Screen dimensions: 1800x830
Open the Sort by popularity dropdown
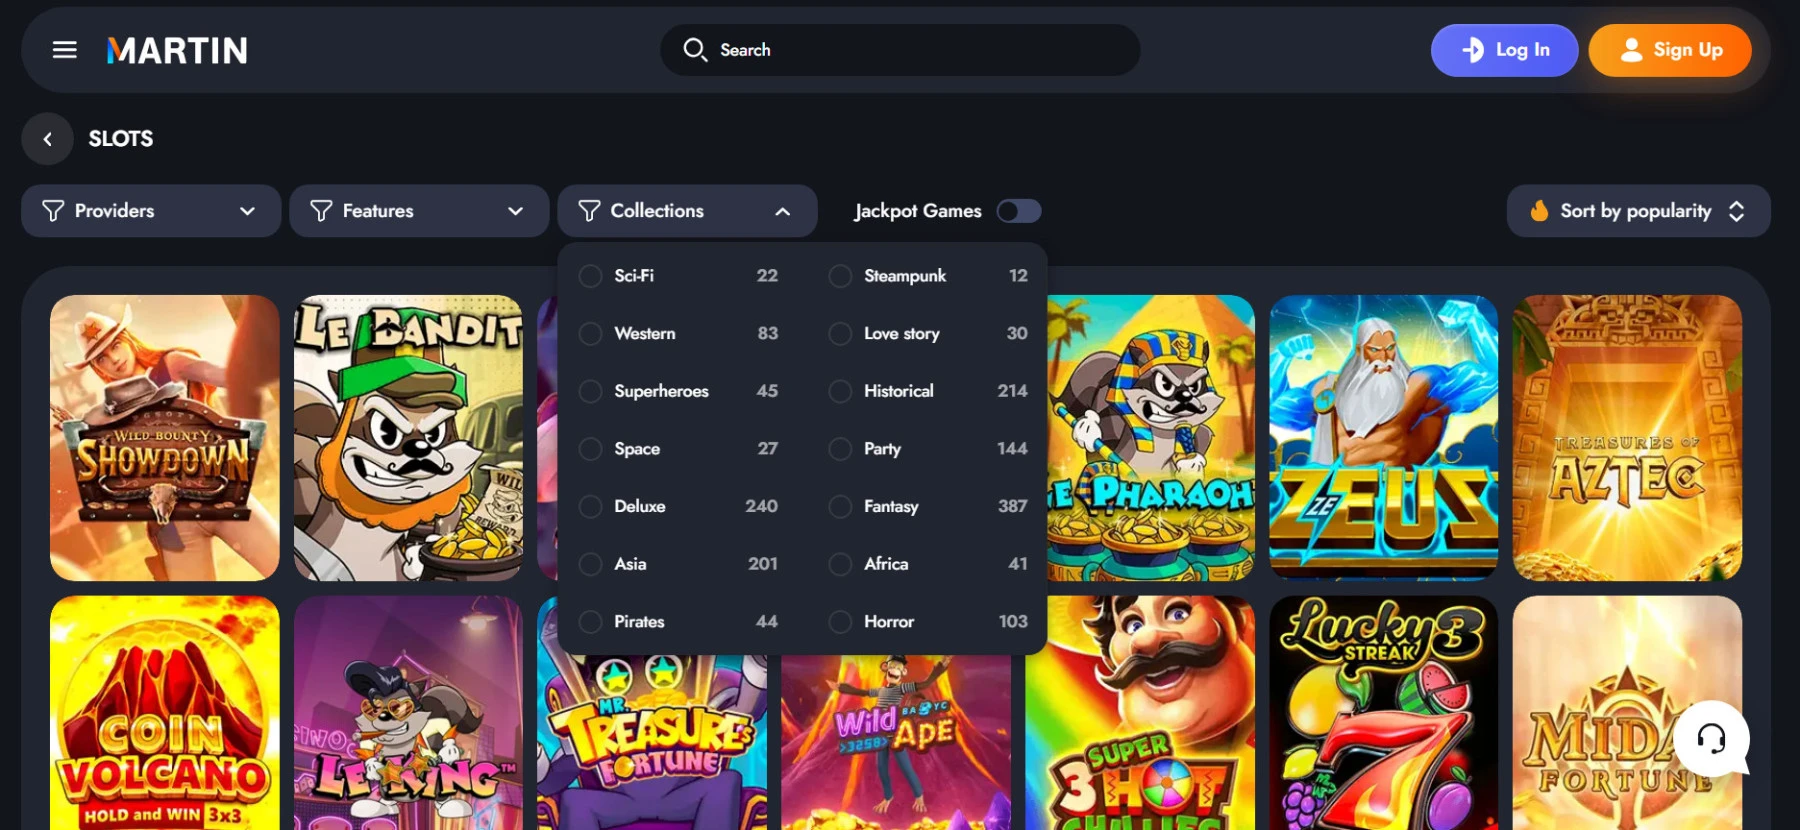1638,211
